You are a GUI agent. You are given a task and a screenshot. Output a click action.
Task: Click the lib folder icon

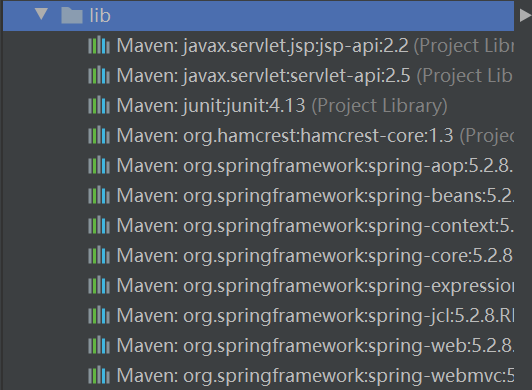(x=72, y=16)
